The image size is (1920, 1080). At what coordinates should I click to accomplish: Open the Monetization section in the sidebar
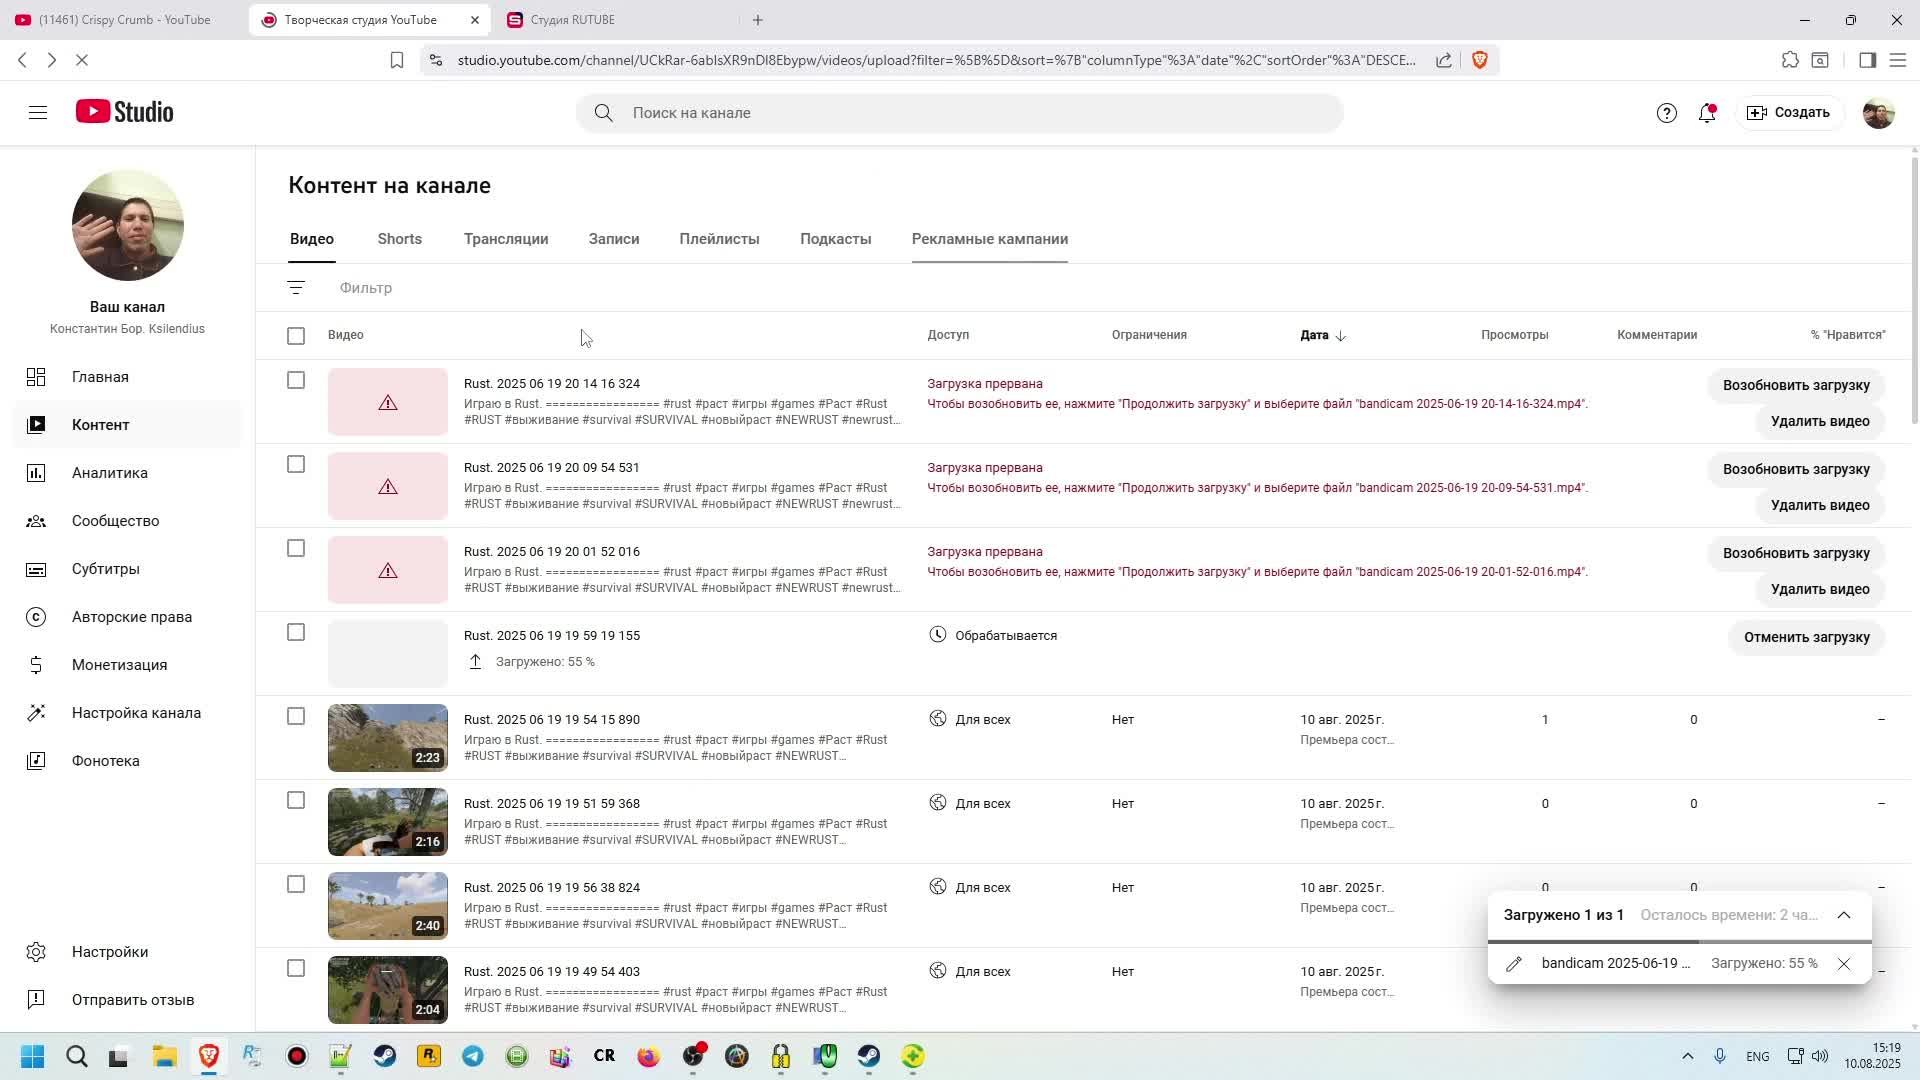[119, 665]
